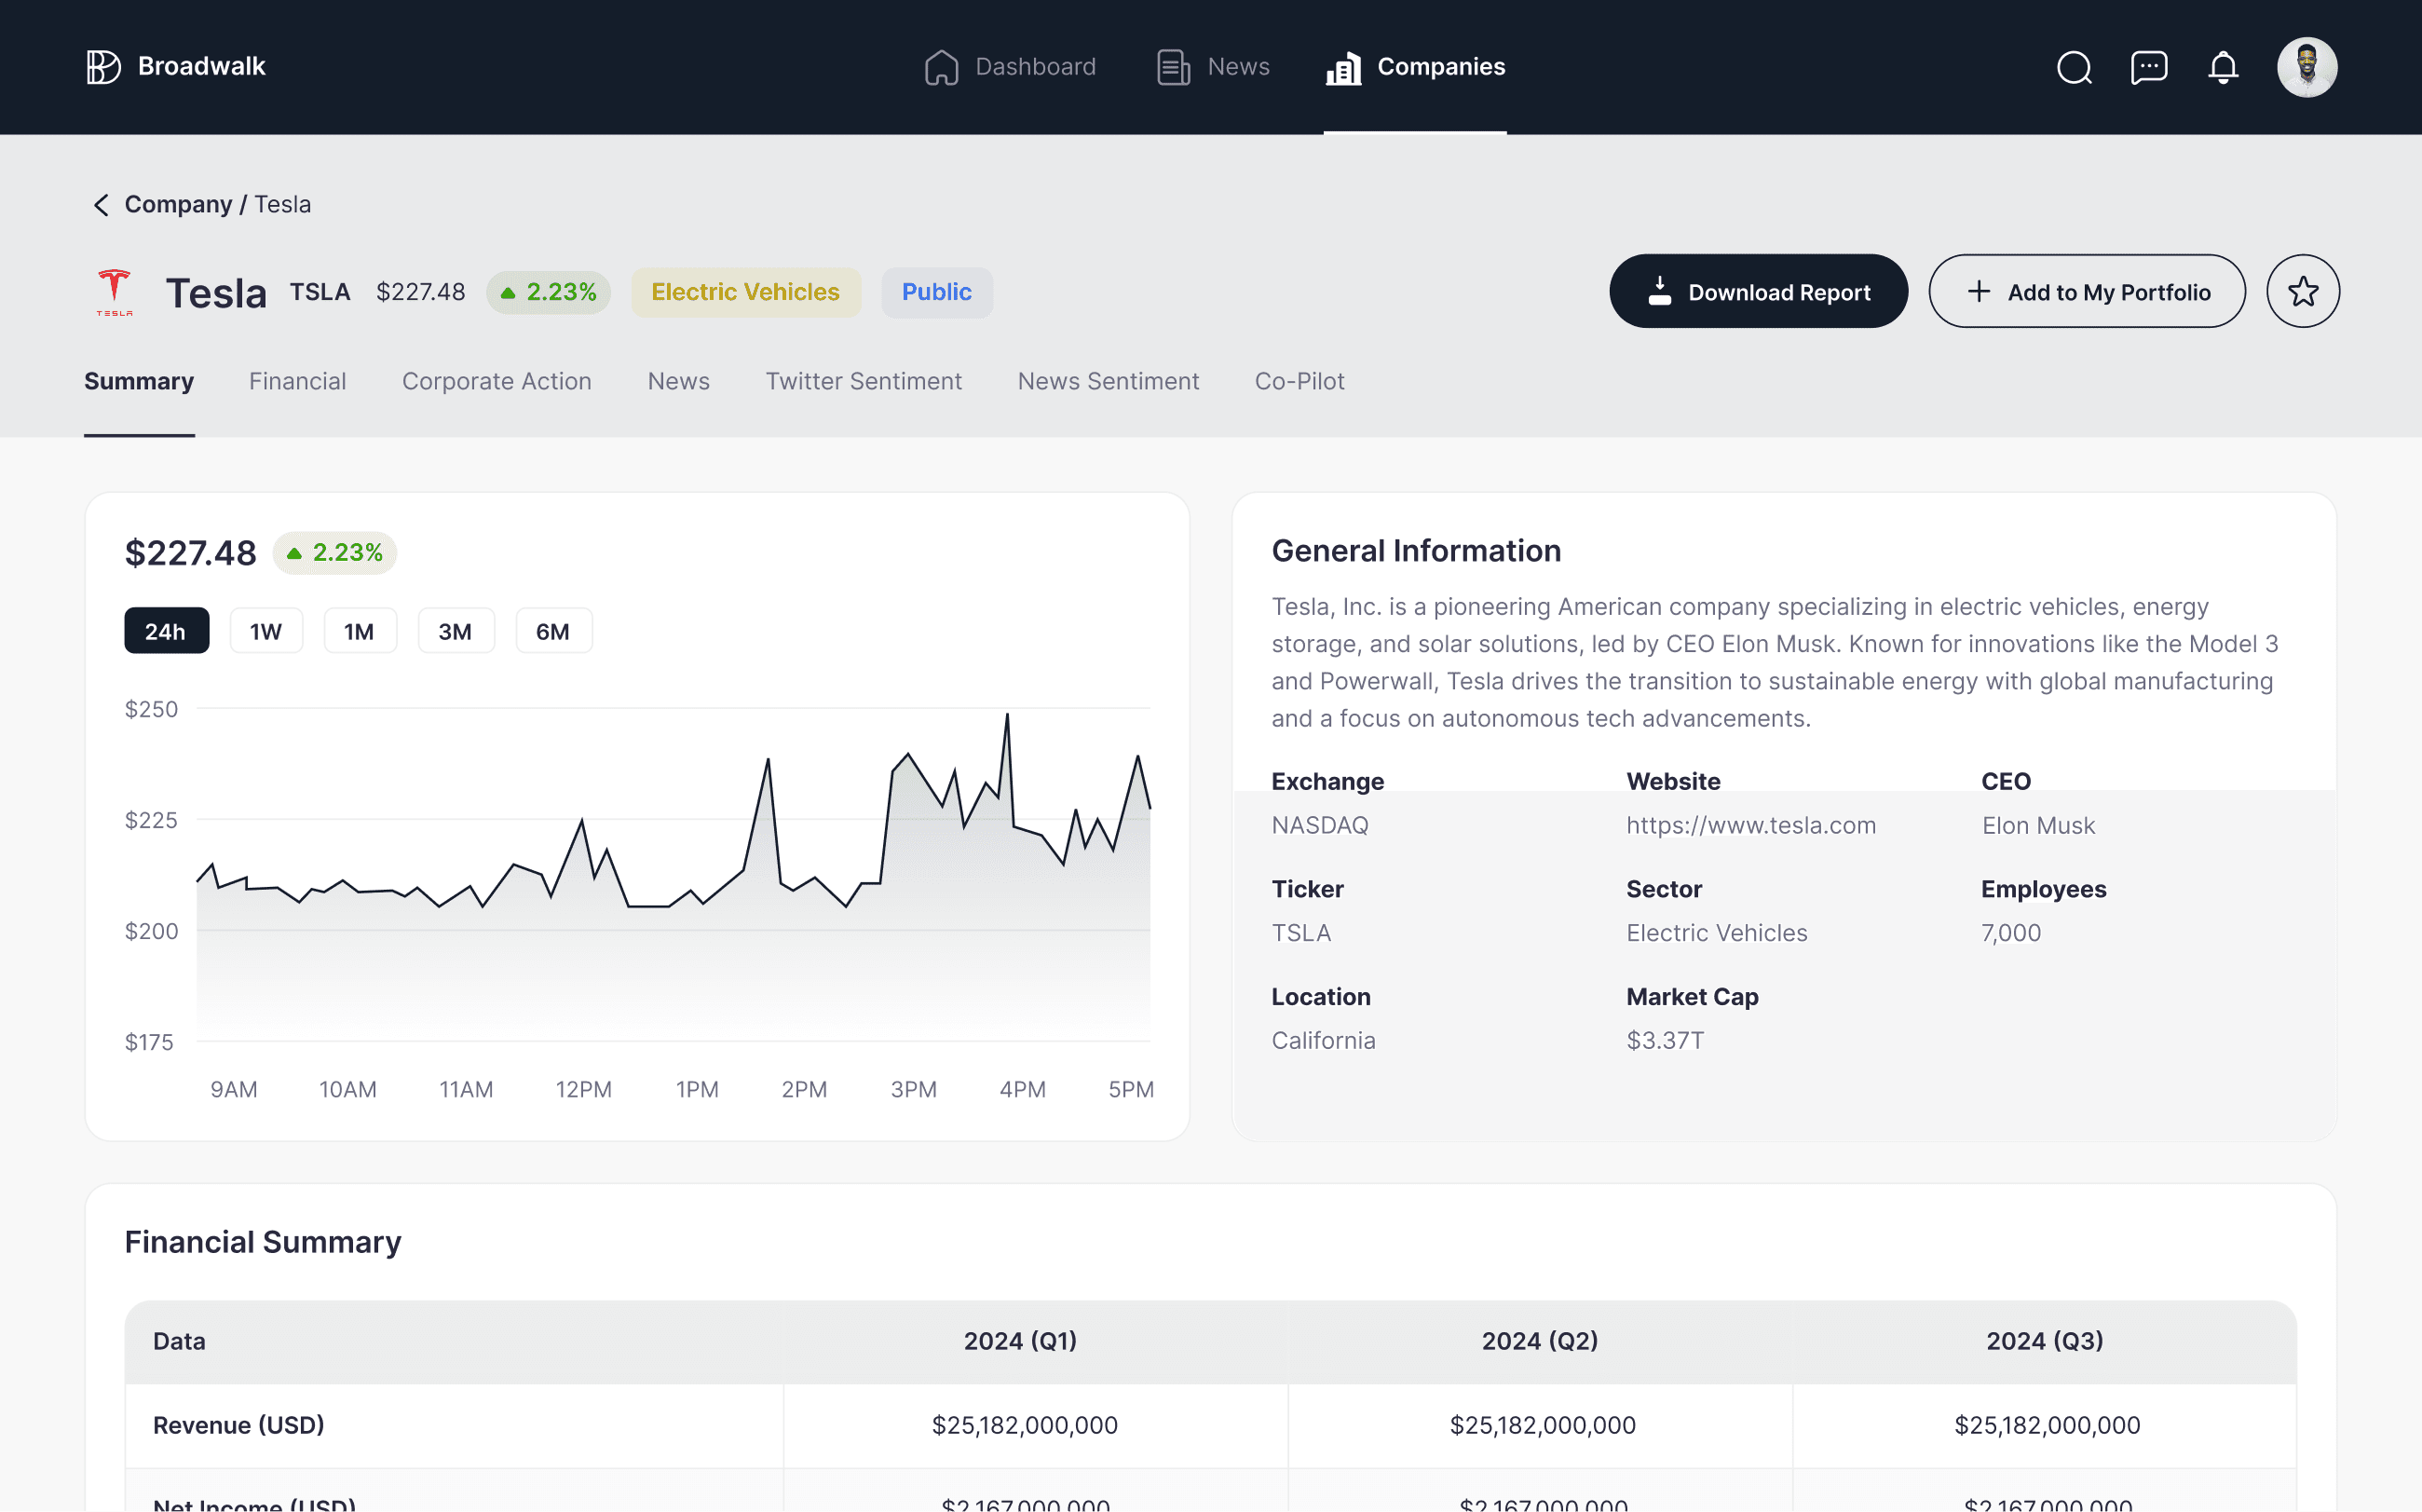Click the Public status badge
The width and height of the screenshot is (2422, 1512).
click(x=937, y=292)
